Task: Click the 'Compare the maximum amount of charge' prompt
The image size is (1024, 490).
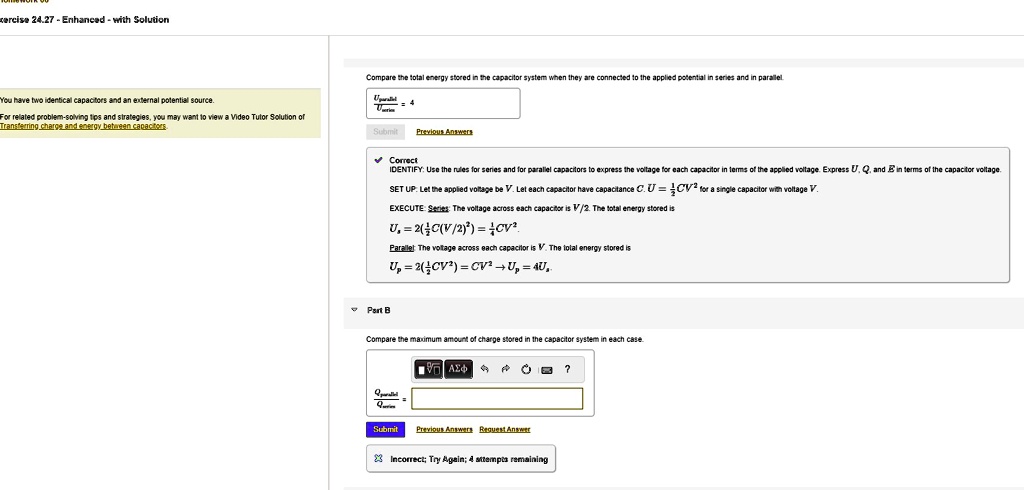Action: (x=505, y=339)
